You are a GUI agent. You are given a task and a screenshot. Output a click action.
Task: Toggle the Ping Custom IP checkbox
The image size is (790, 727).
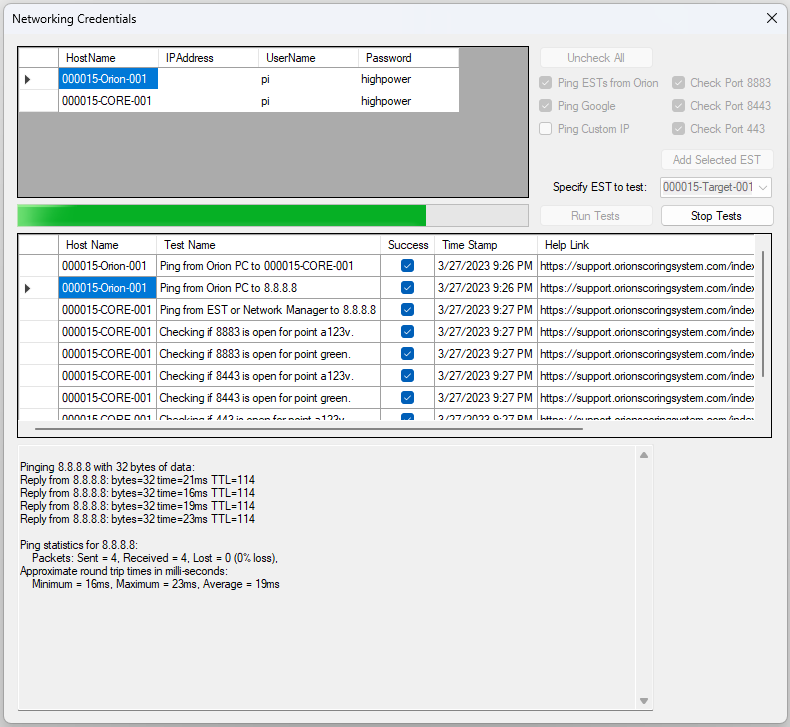click(546, 129)
